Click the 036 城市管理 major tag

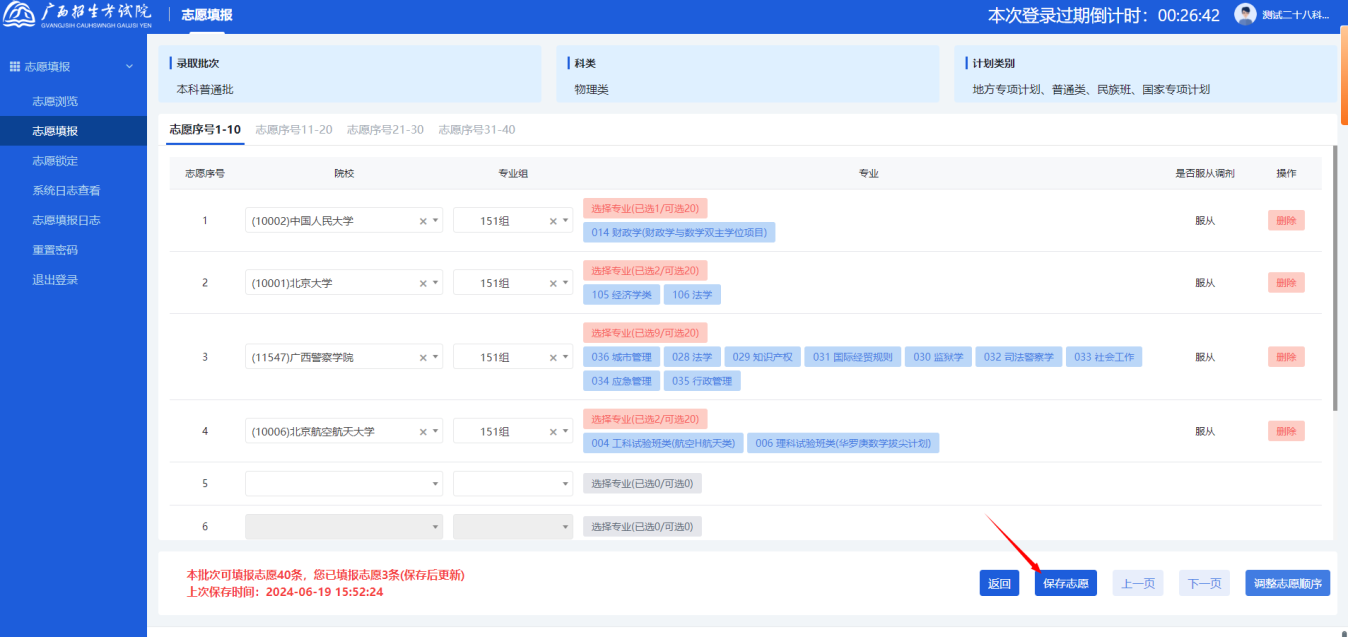tap(621, 357)
